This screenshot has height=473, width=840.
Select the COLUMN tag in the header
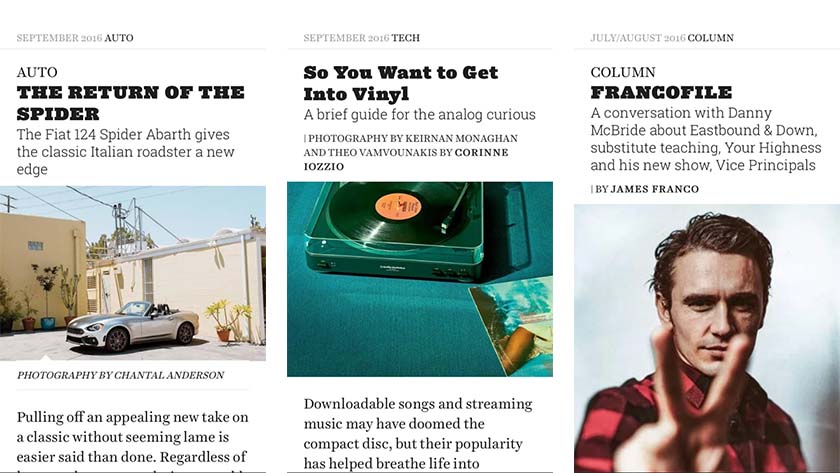(x=710, y=37)
